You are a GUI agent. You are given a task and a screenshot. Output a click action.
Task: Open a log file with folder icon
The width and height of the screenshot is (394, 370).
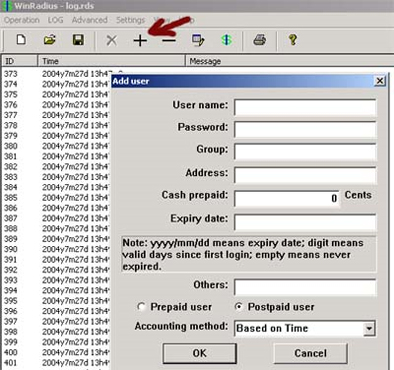(50, 40)
